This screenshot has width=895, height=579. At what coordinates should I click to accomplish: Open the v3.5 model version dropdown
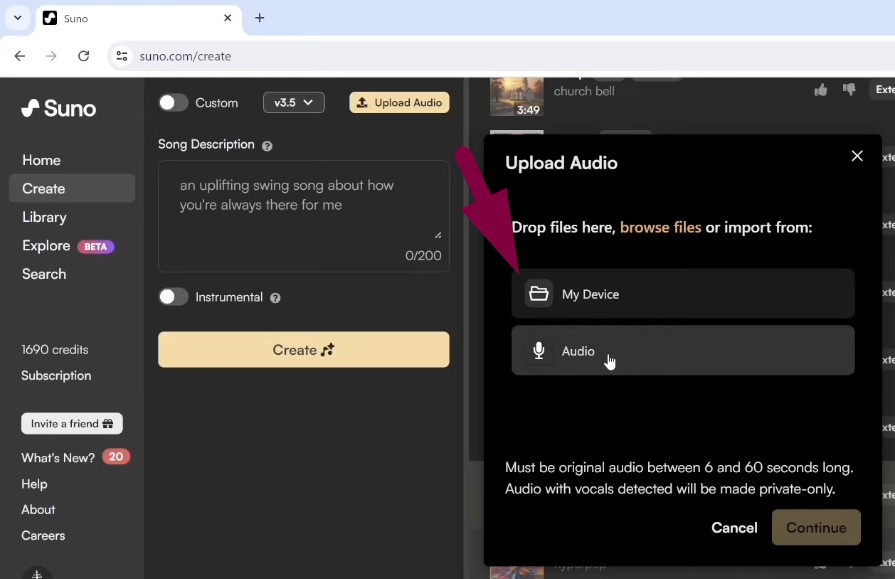[x=293, y=103]
